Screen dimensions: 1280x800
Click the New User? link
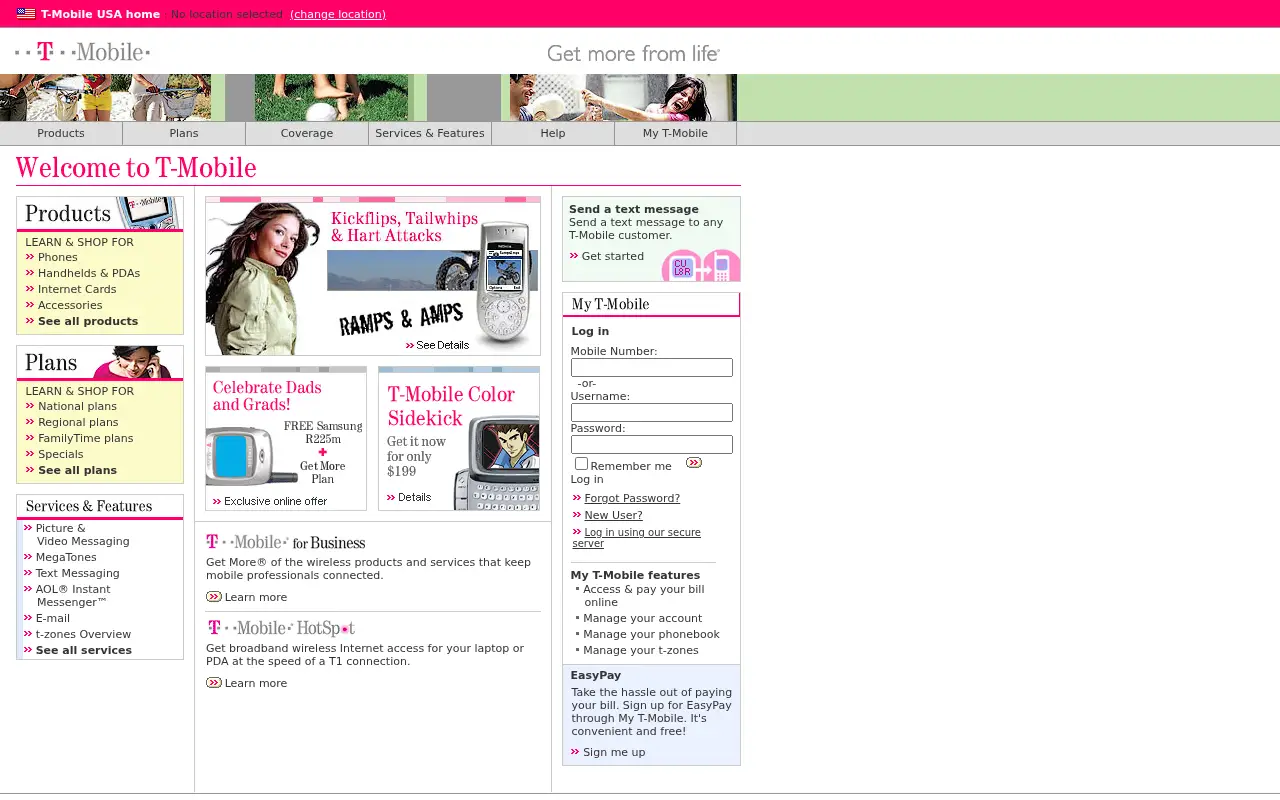[613, 515]
